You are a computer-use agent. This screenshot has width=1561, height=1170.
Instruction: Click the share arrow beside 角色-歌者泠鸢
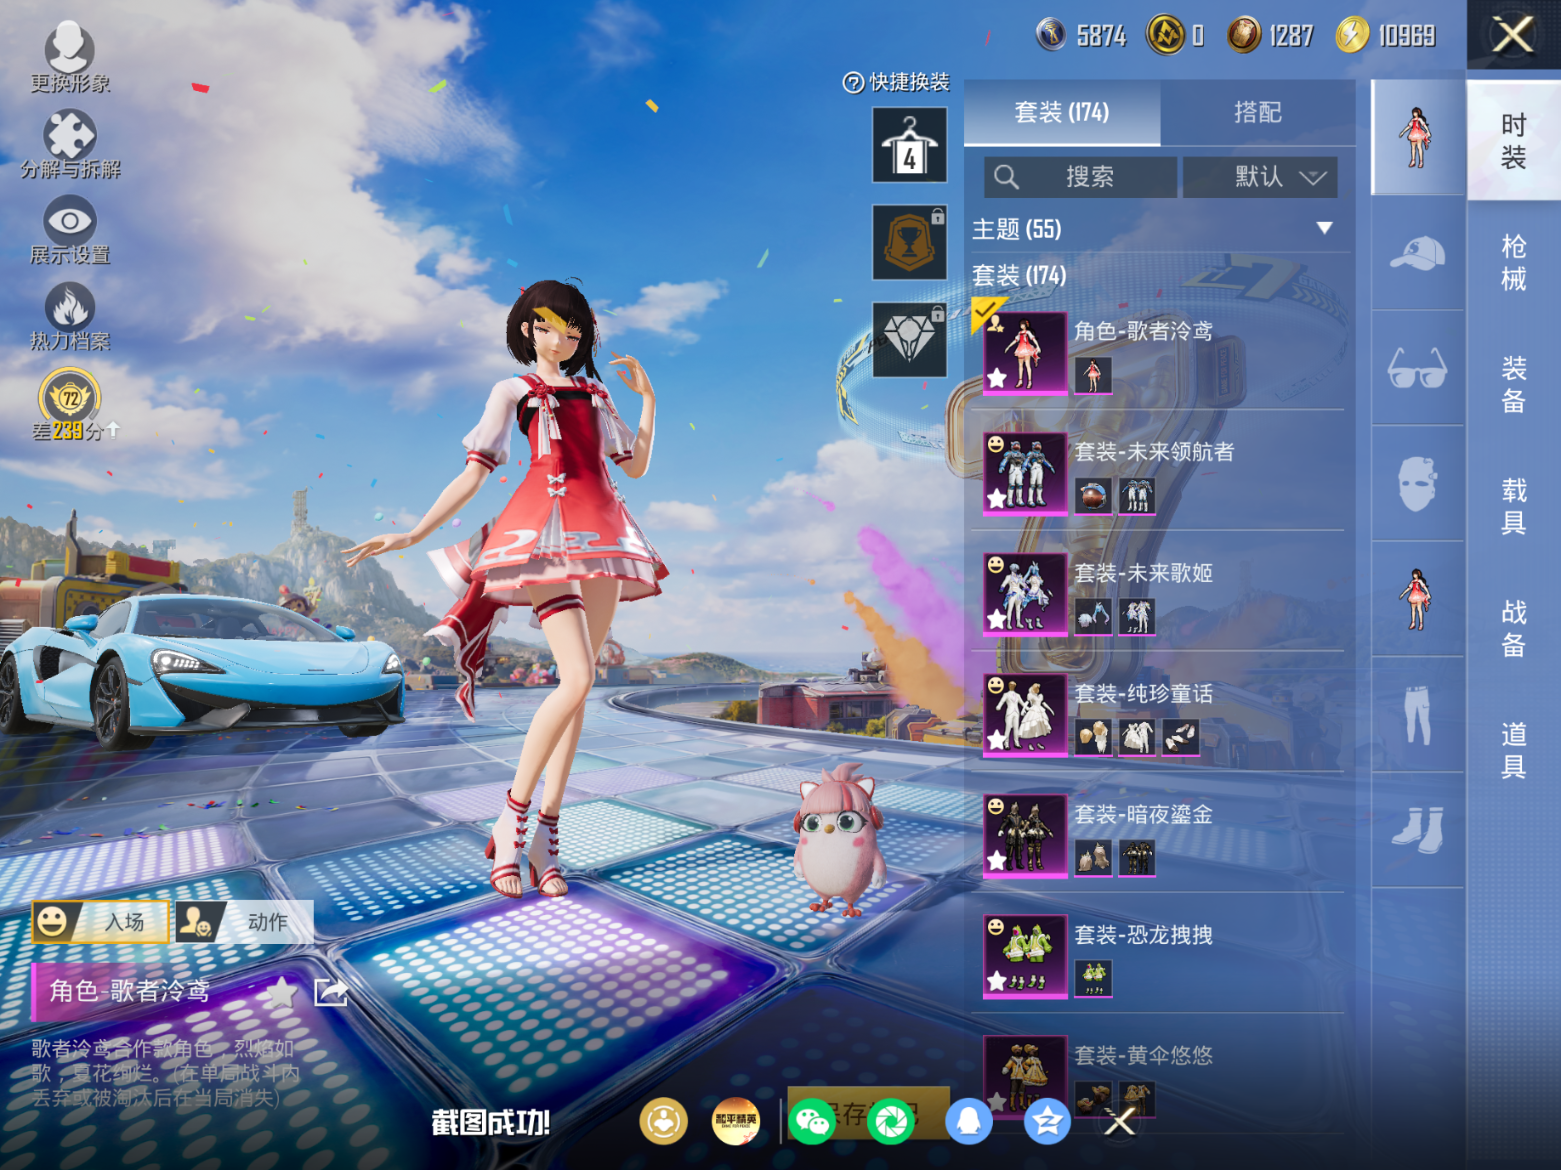pyautogui.click(x=331, y=992)
